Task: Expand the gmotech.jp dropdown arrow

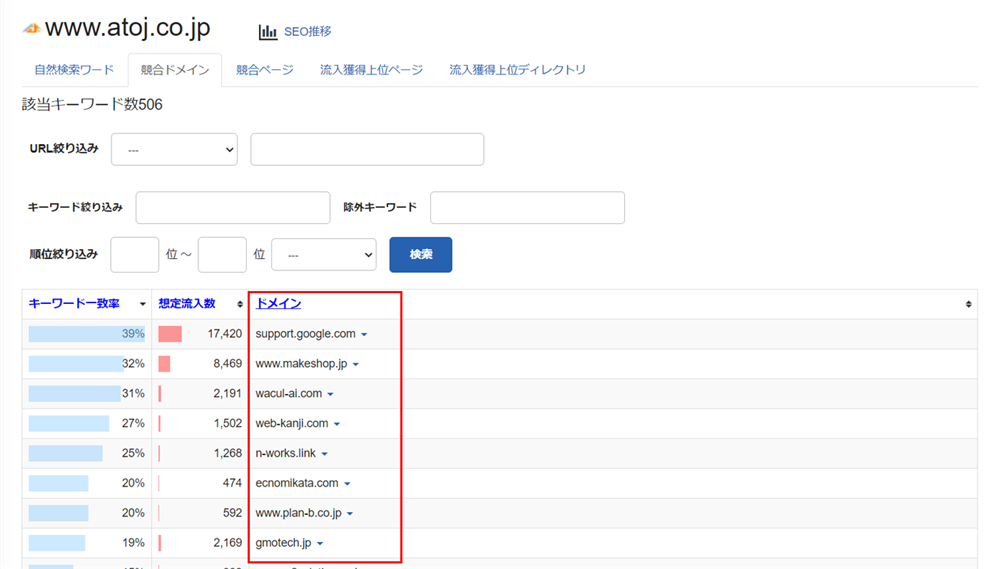Action: pos(320,543)
